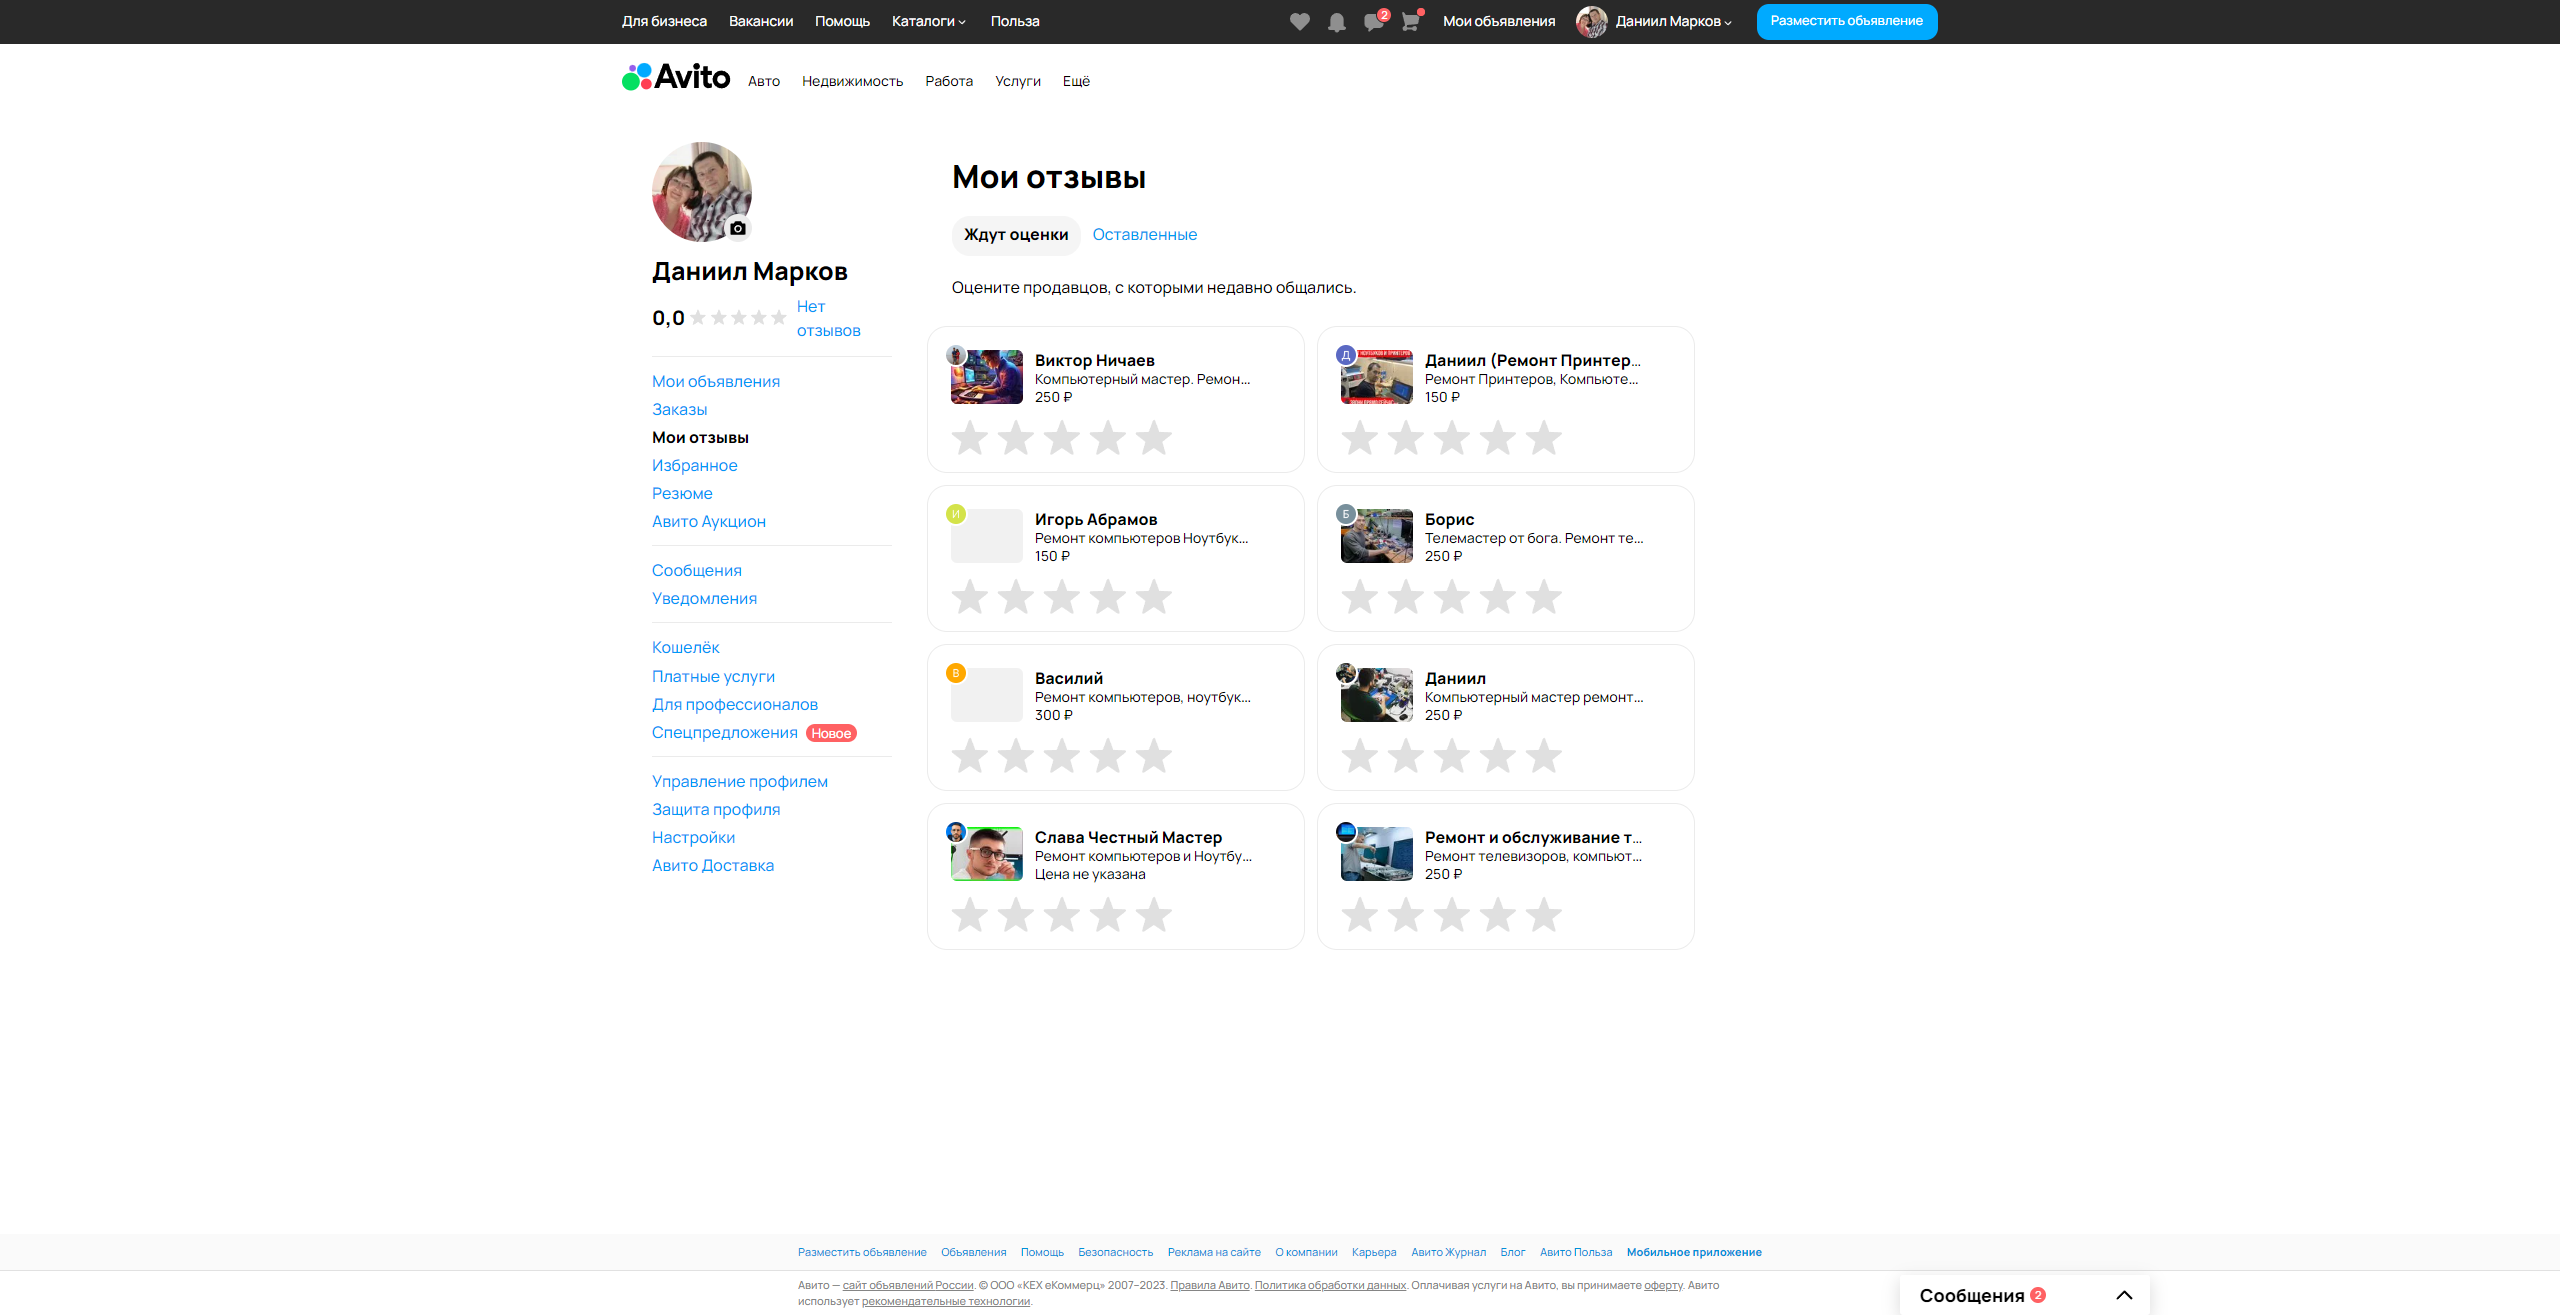Screen dimensions: 2560x1315
Task: Open messages chat bubble icon
Action: click(1373, 22)
